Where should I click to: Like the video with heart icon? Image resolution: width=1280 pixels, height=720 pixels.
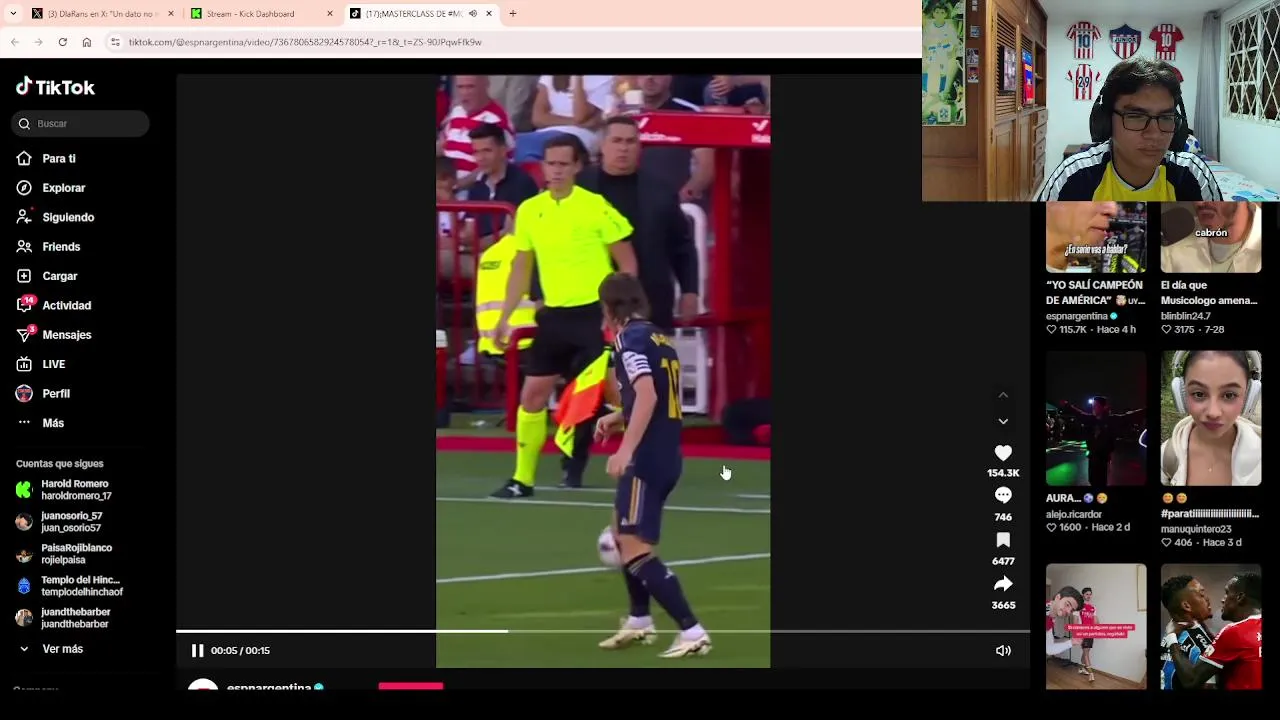(1003, 453)
